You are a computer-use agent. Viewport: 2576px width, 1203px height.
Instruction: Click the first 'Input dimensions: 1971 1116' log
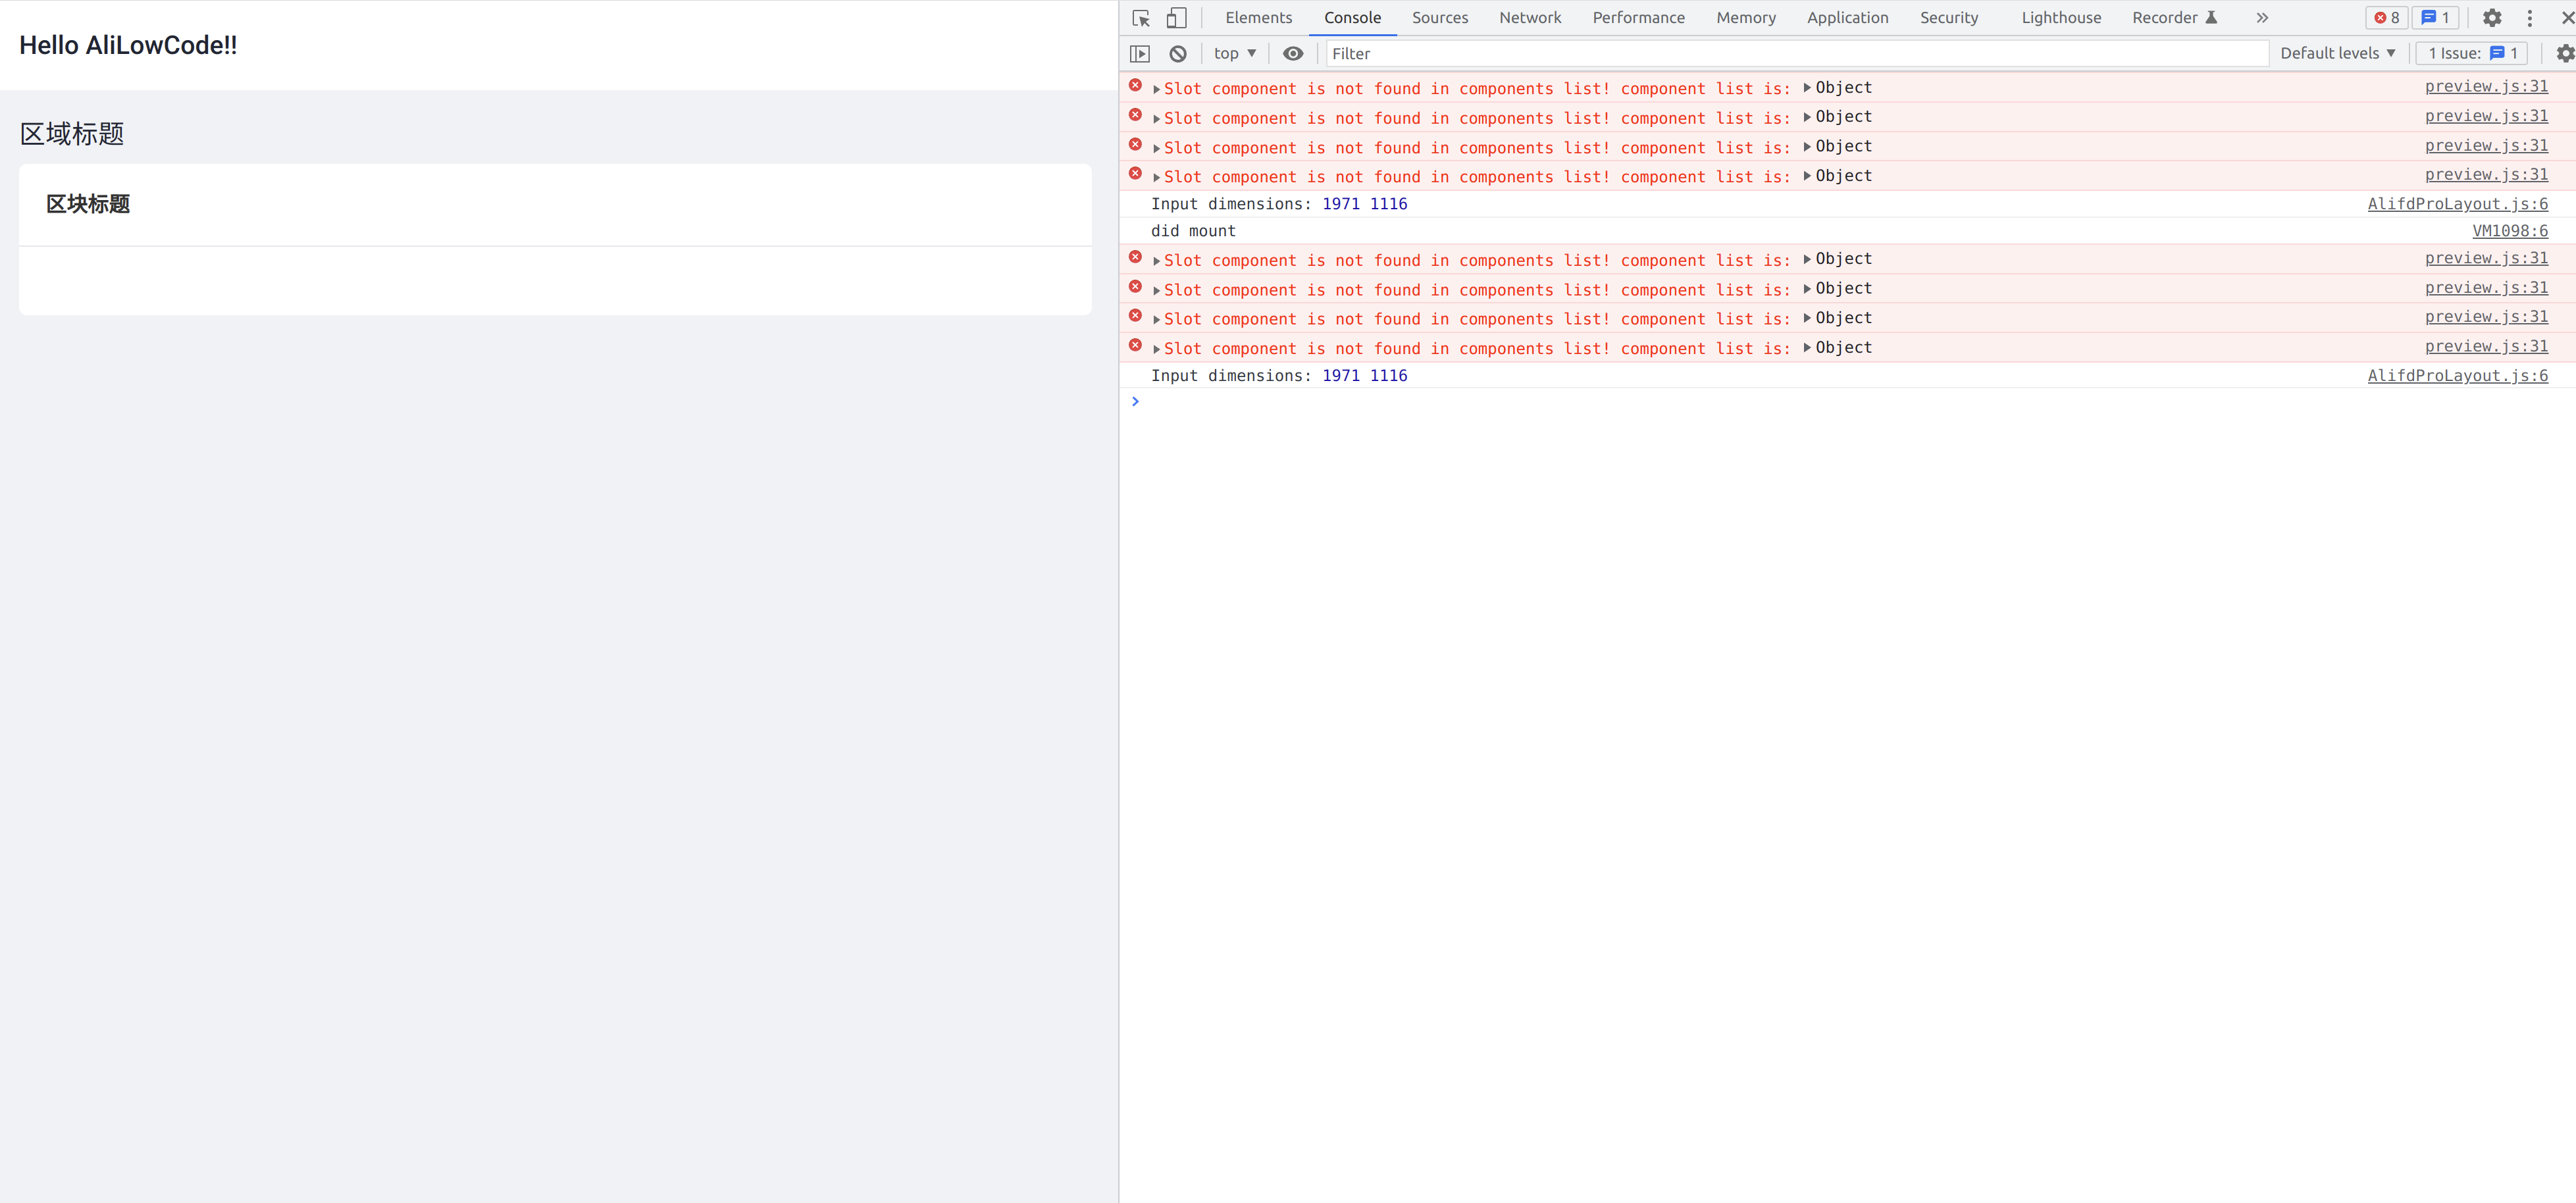1279,204
